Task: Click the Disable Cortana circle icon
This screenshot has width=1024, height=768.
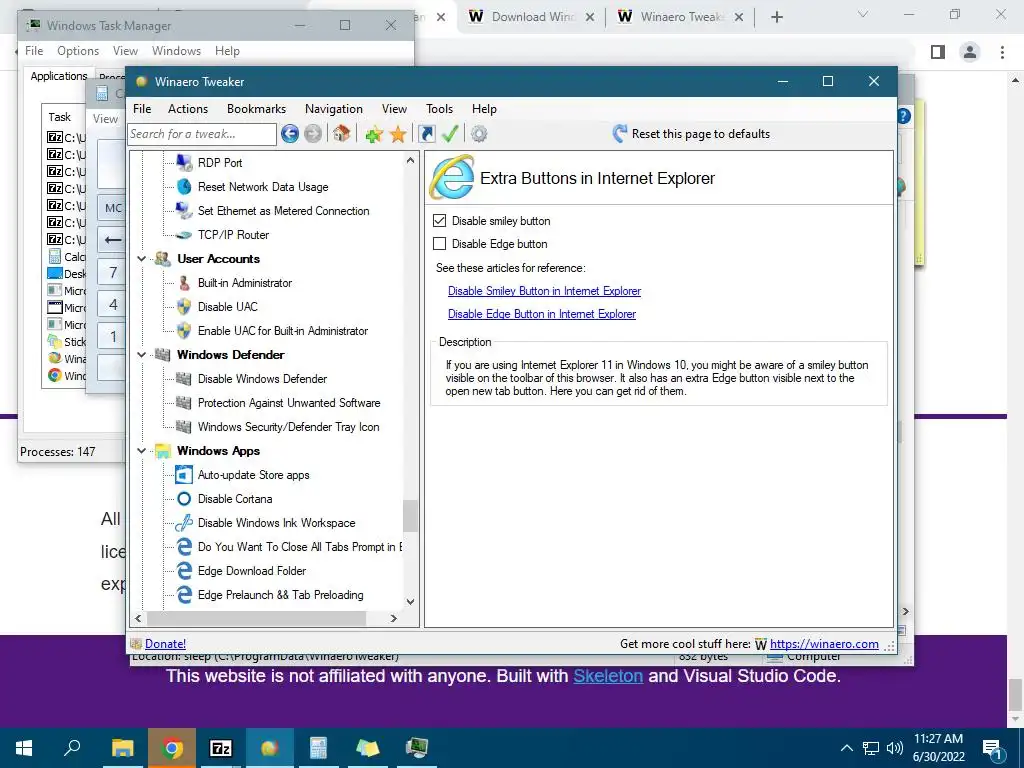Action: point(184,499)
